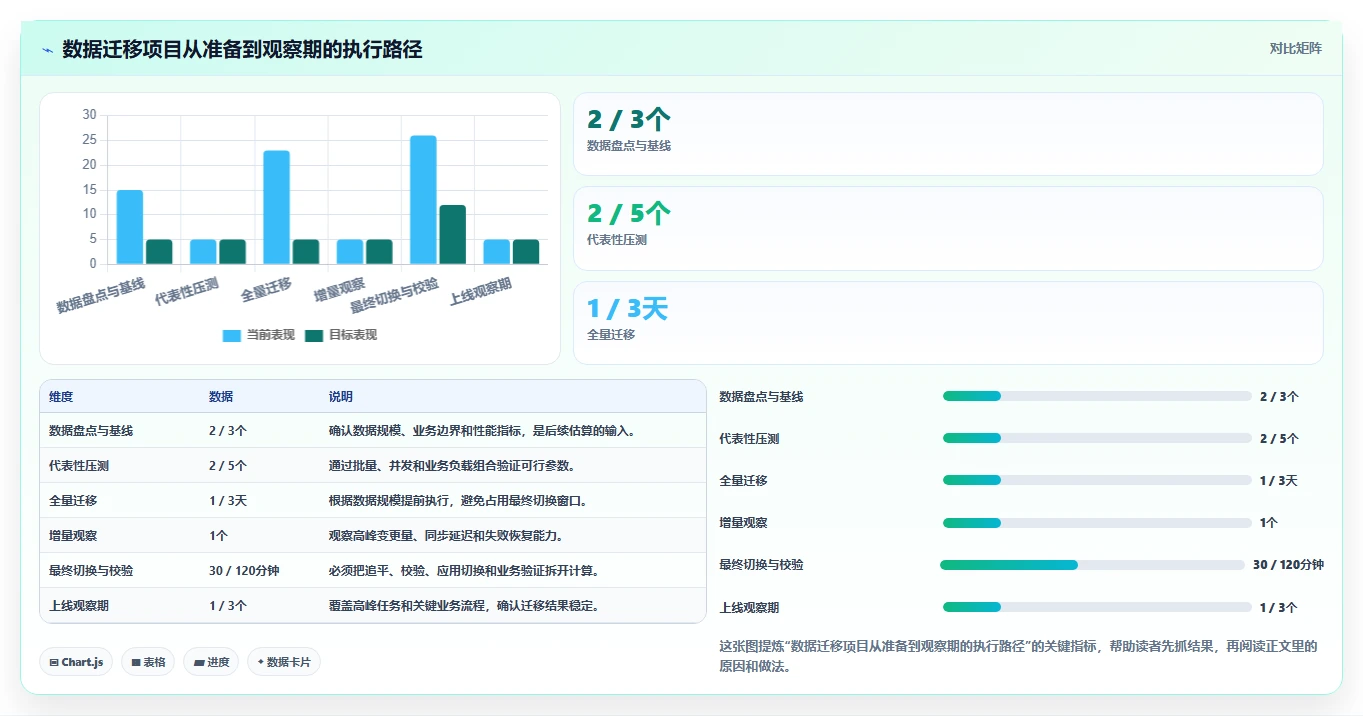
Task: Select the 2 / 5个 代表性压测 card
Action: coord(948,228)
